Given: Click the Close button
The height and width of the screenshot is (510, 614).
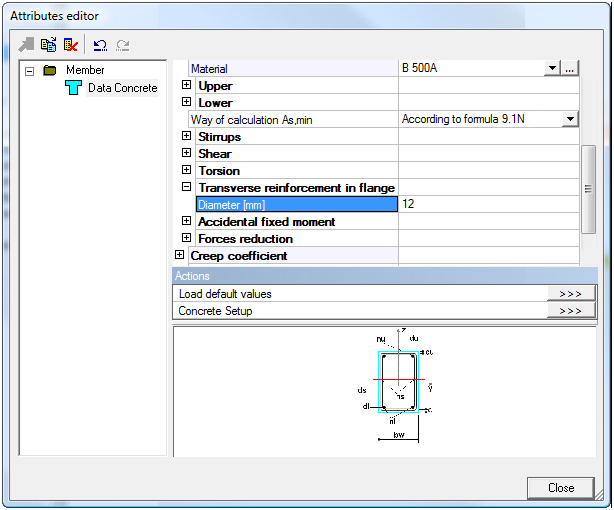Looking at the screenshot, I should [x=560, y=488].
